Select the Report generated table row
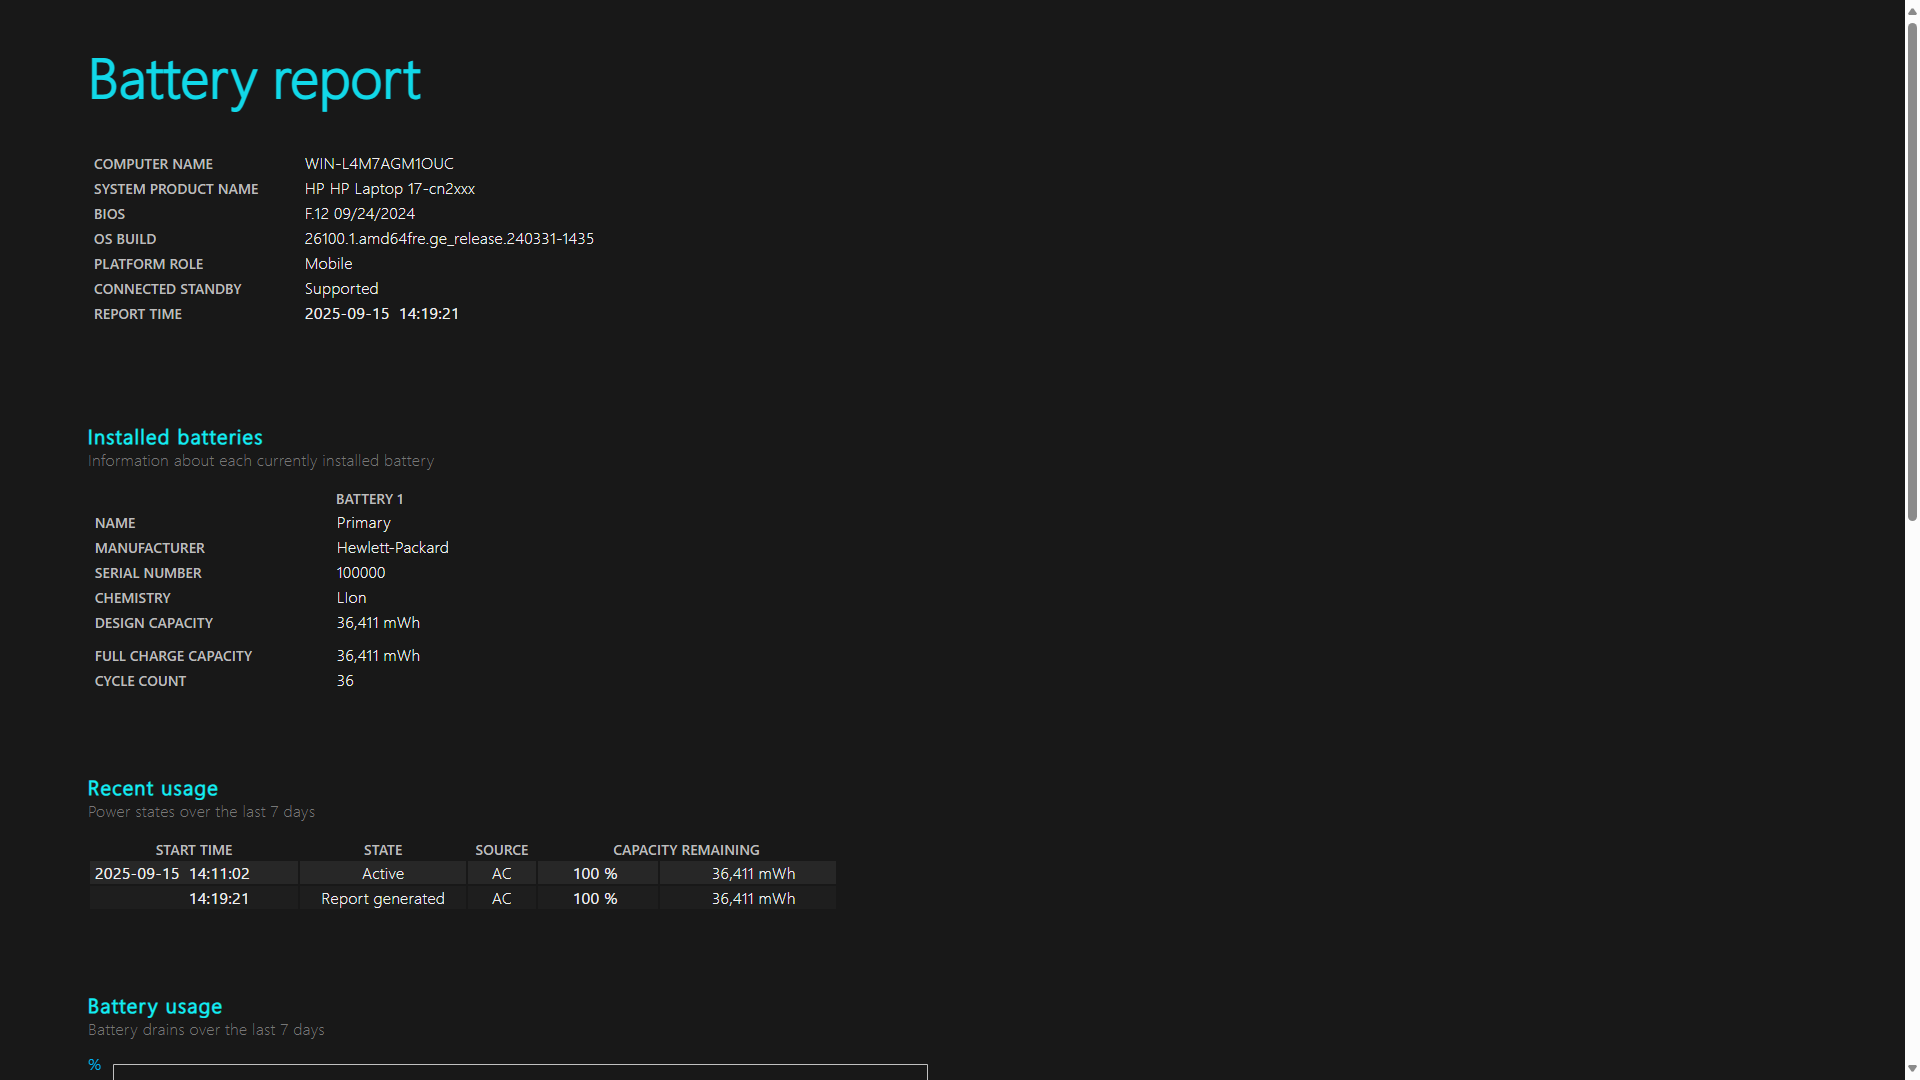The image size is (1920, 1080). pyautogui.click(x=463, y=898)
